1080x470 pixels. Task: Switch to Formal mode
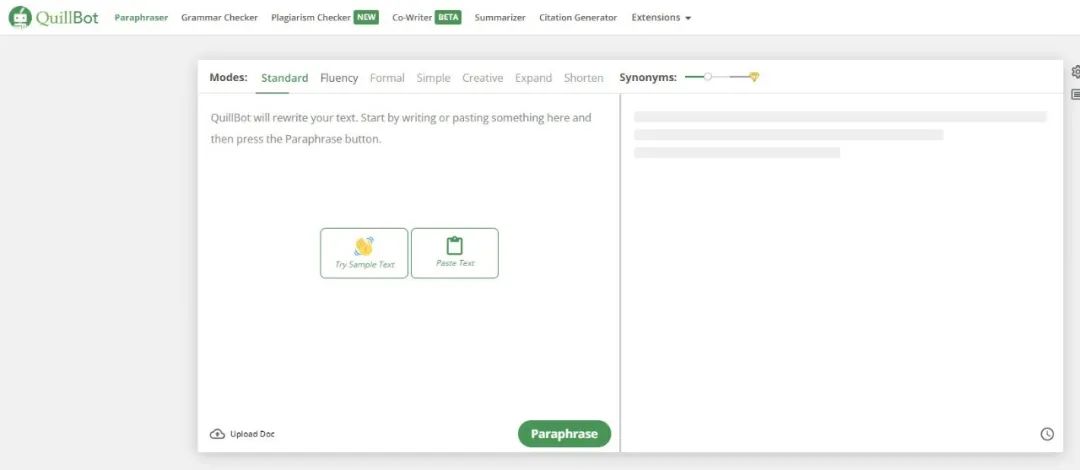[x=387, y=78]
